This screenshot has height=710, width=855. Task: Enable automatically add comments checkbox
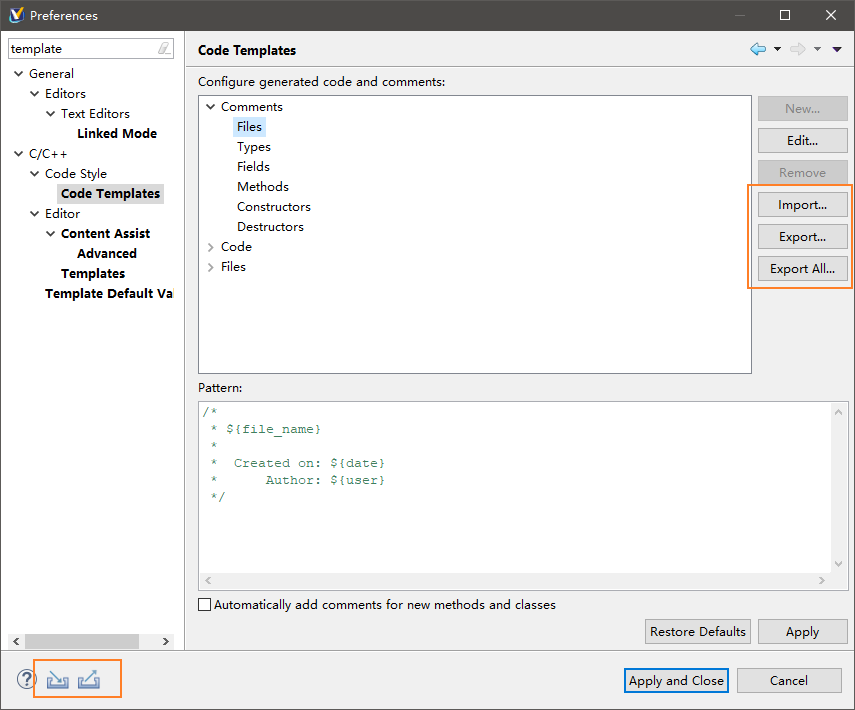click(x=204, y=605)
